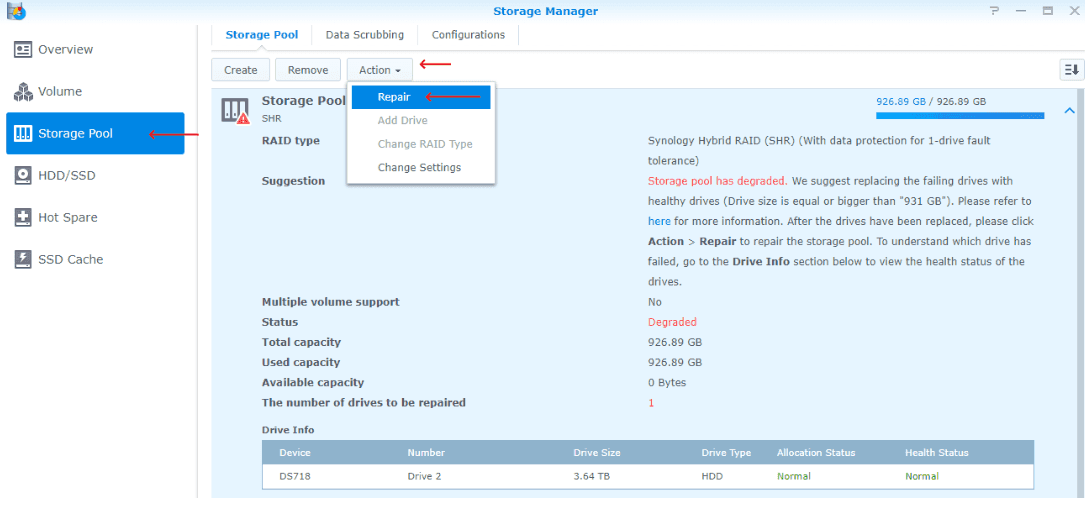The height and width of the screenshot is (505, 1085).
Task: Open the Configurations tab
Action: coord(468,35)
